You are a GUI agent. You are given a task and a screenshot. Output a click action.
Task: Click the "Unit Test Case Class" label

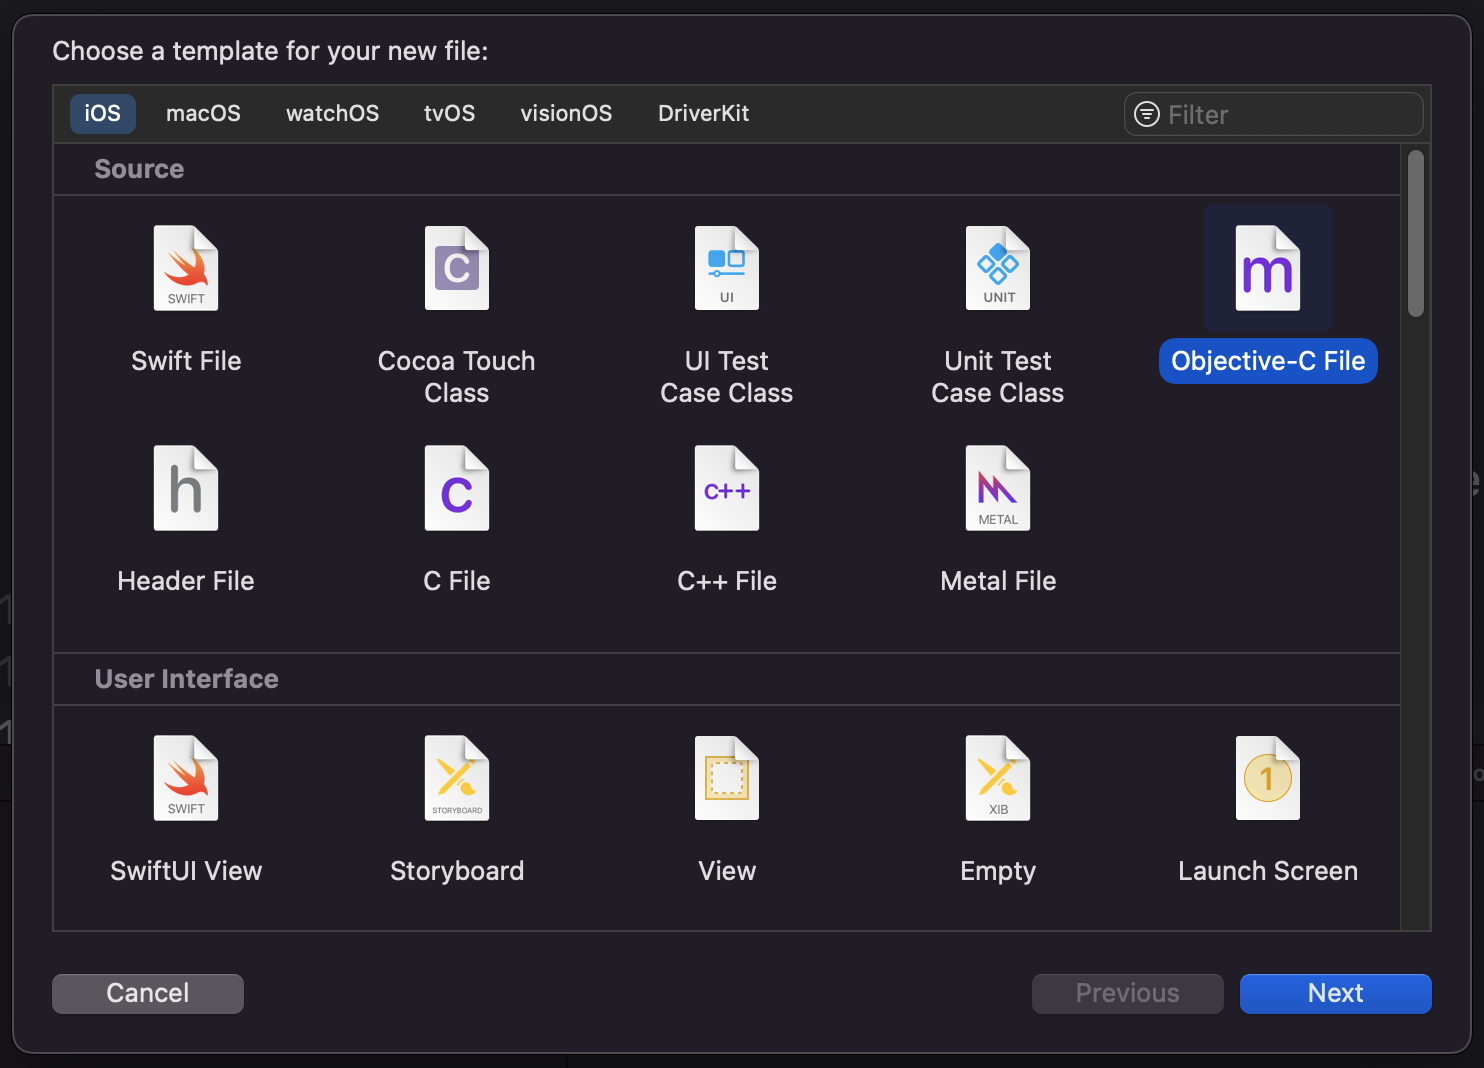click(998, 377)
